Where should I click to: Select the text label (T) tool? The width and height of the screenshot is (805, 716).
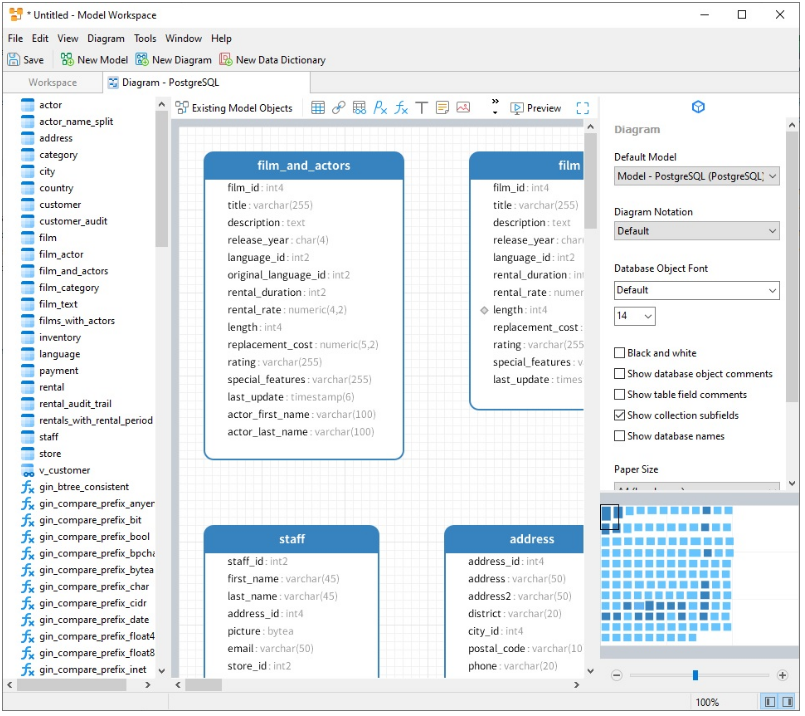point(421,108)
